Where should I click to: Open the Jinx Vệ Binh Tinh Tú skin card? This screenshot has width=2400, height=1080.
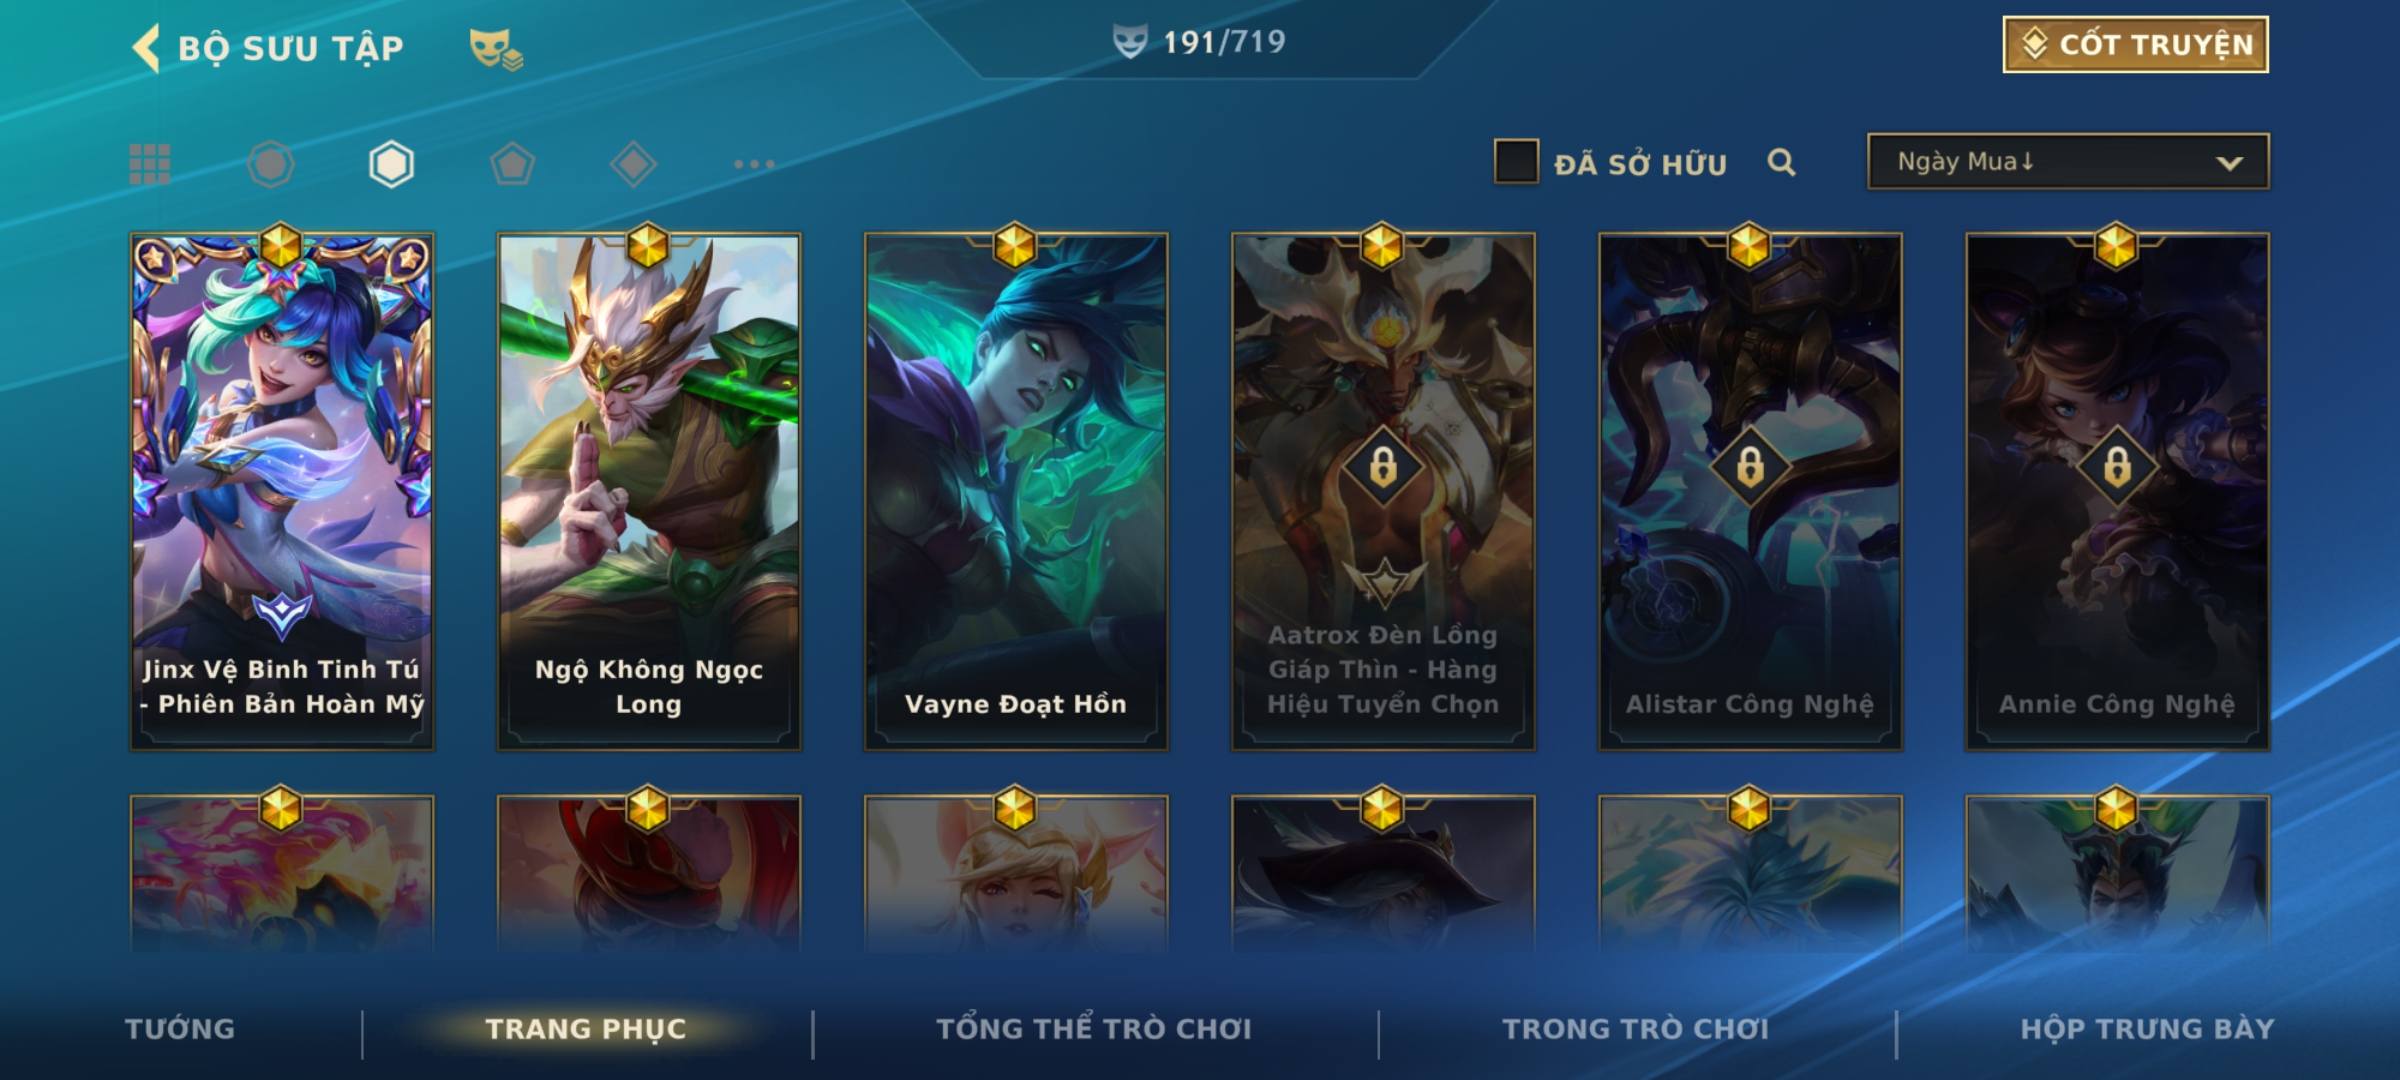coord(282,491)
